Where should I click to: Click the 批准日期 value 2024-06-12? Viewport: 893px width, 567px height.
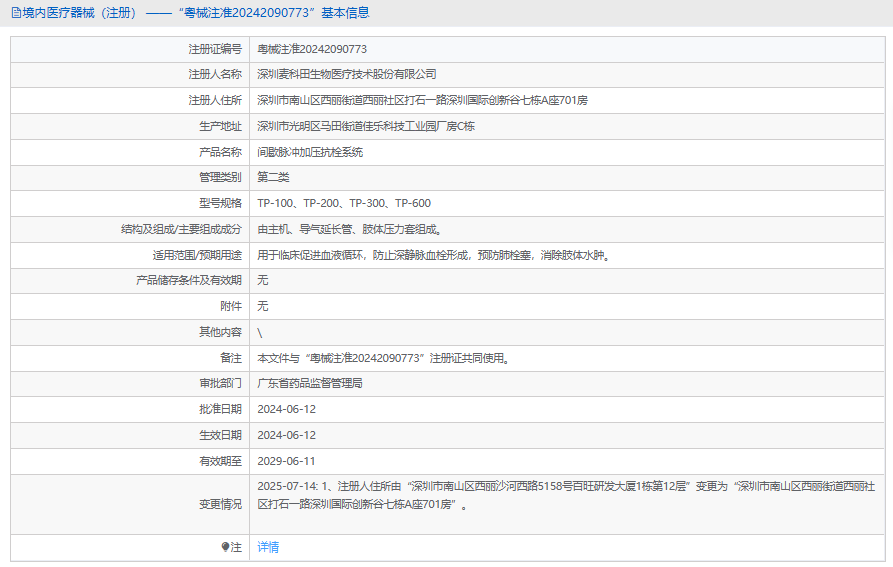286,409
